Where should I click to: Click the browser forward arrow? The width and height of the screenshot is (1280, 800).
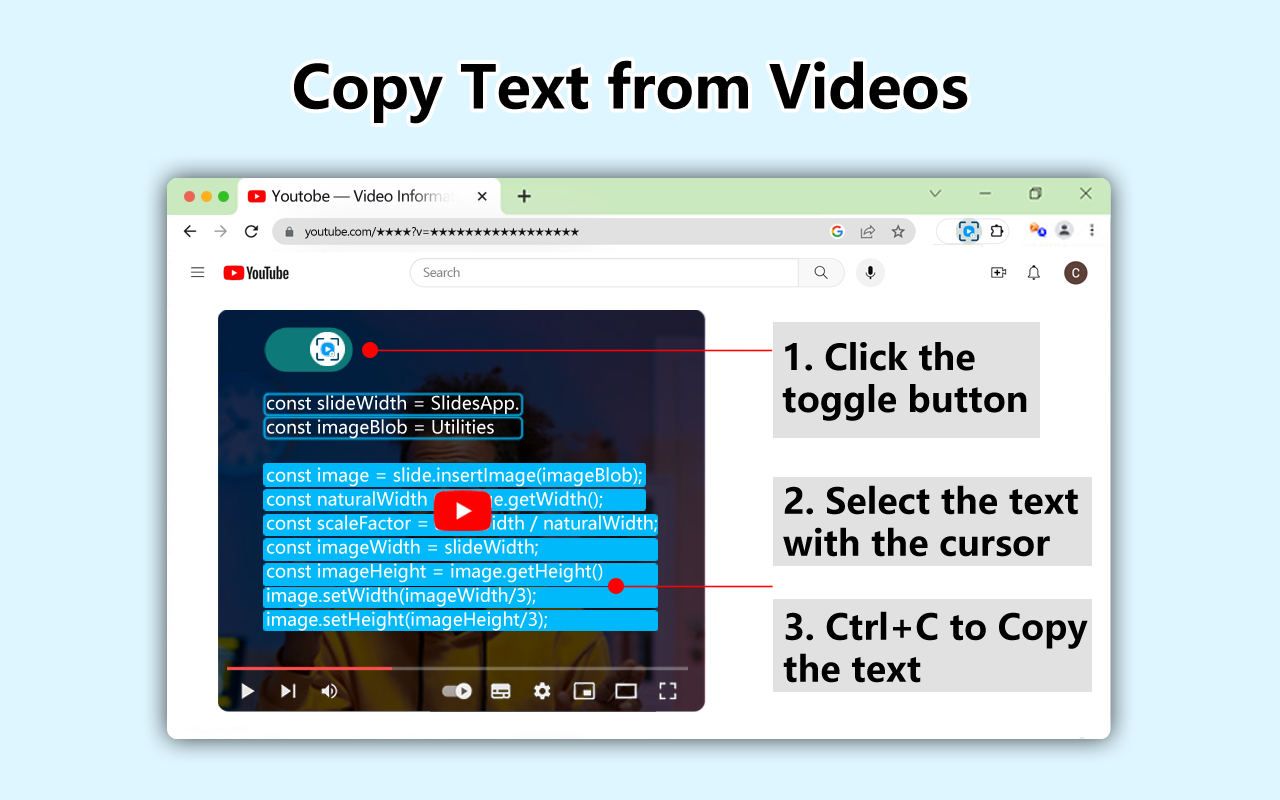point(221,231)
